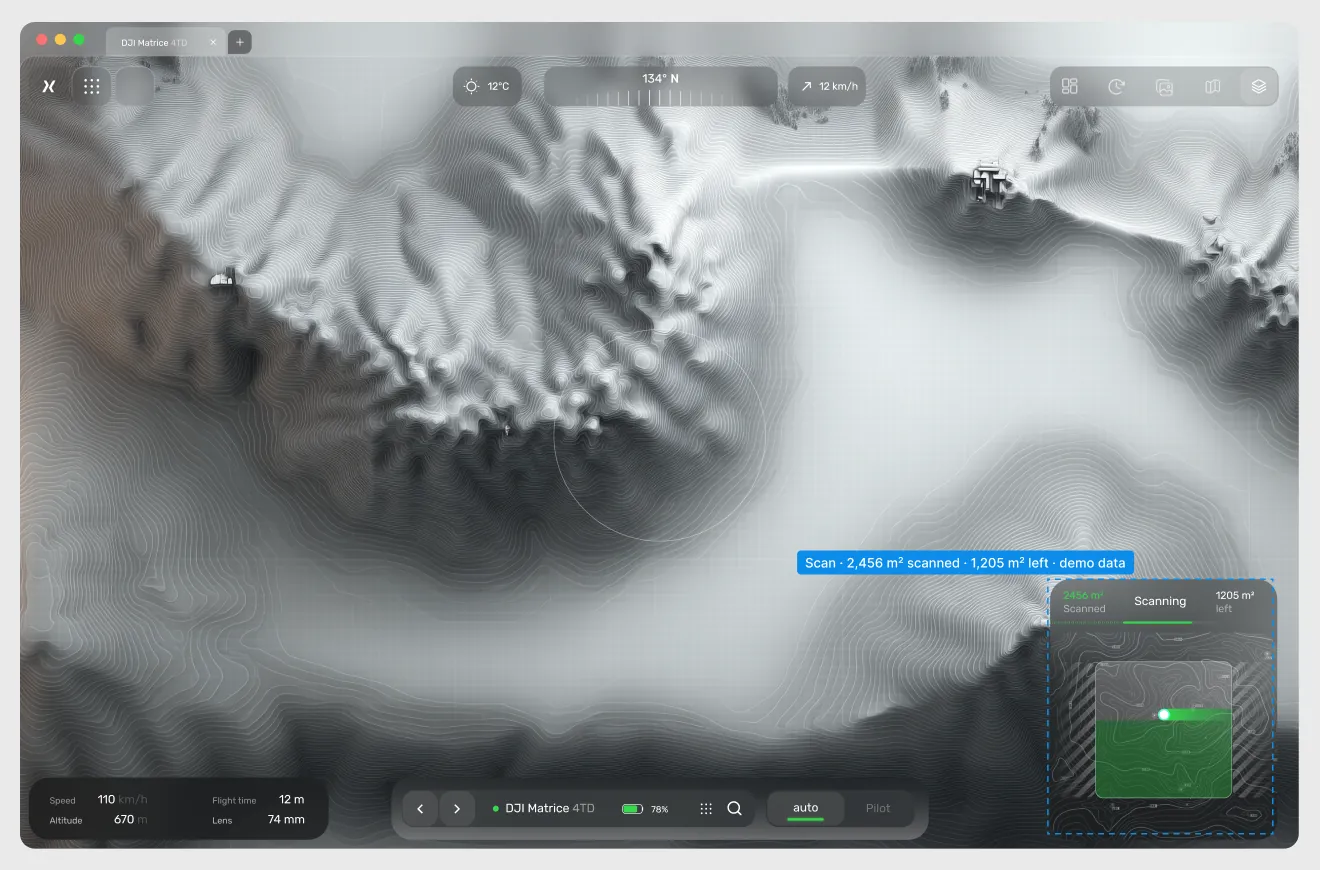Screen dimensions: 1320x870
Task: Click the green battery icon
Action: (632, 809)
